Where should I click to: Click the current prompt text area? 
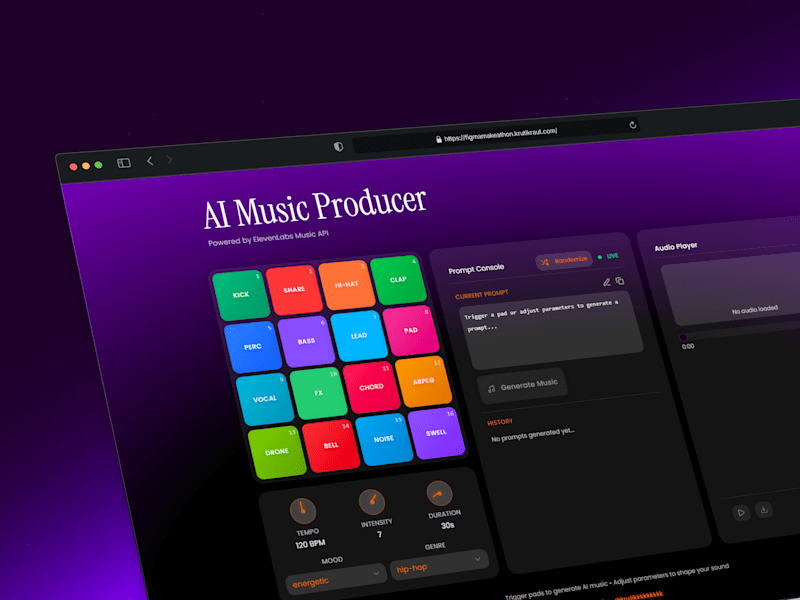pos(552,331)
